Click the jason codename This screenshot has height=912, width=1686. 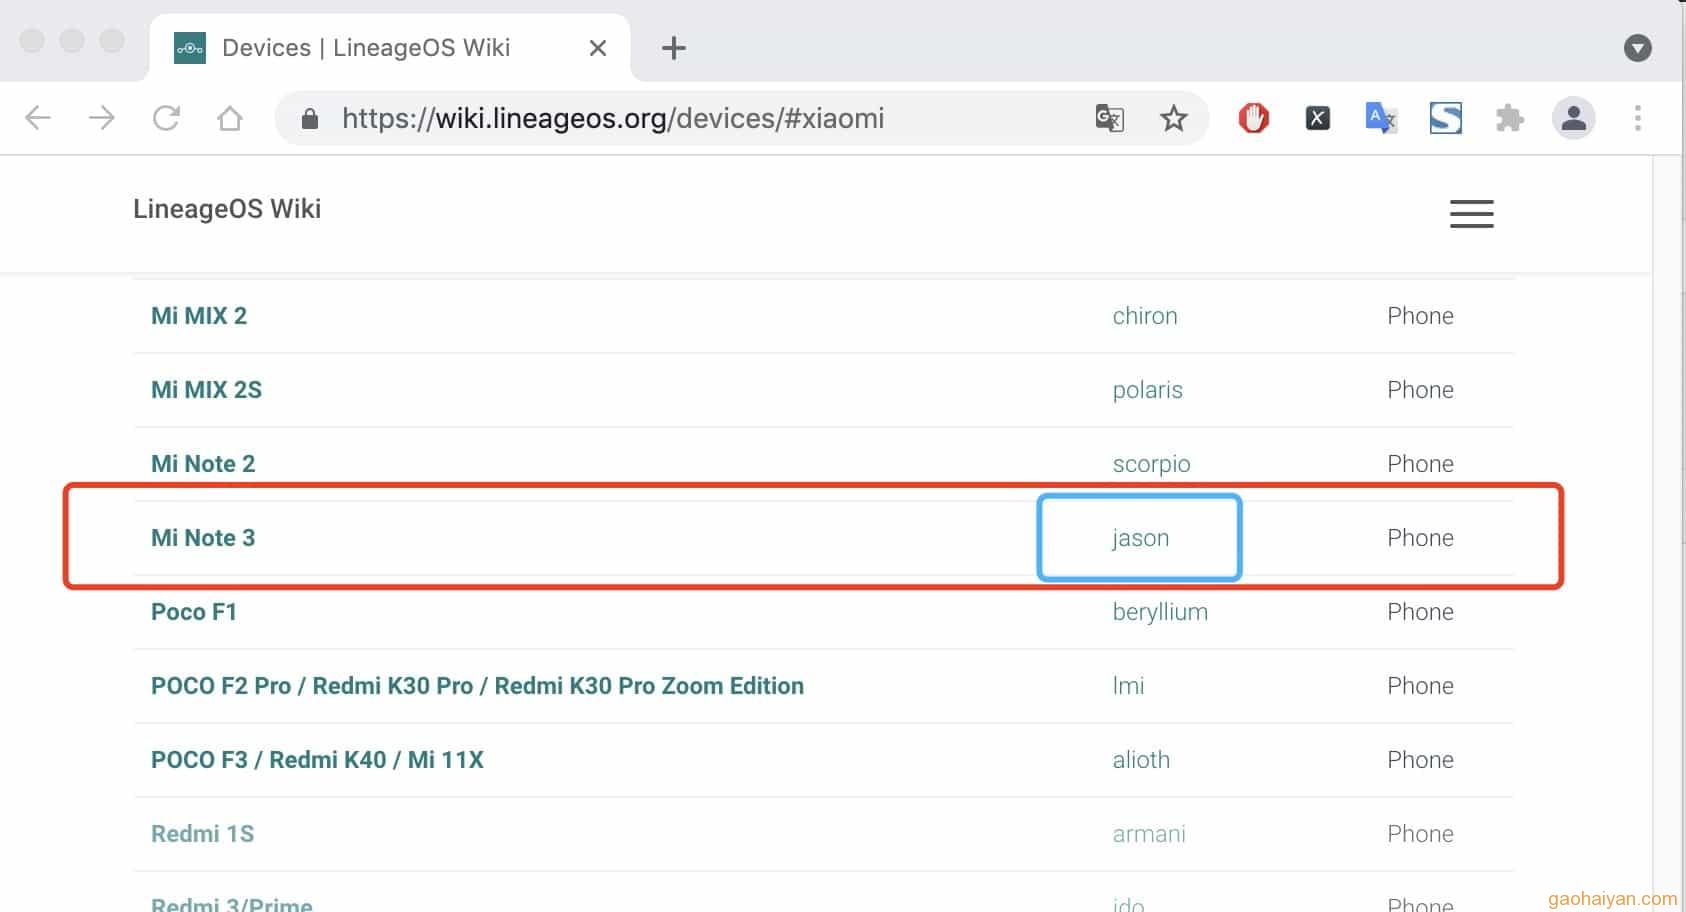coord(1141,537)
